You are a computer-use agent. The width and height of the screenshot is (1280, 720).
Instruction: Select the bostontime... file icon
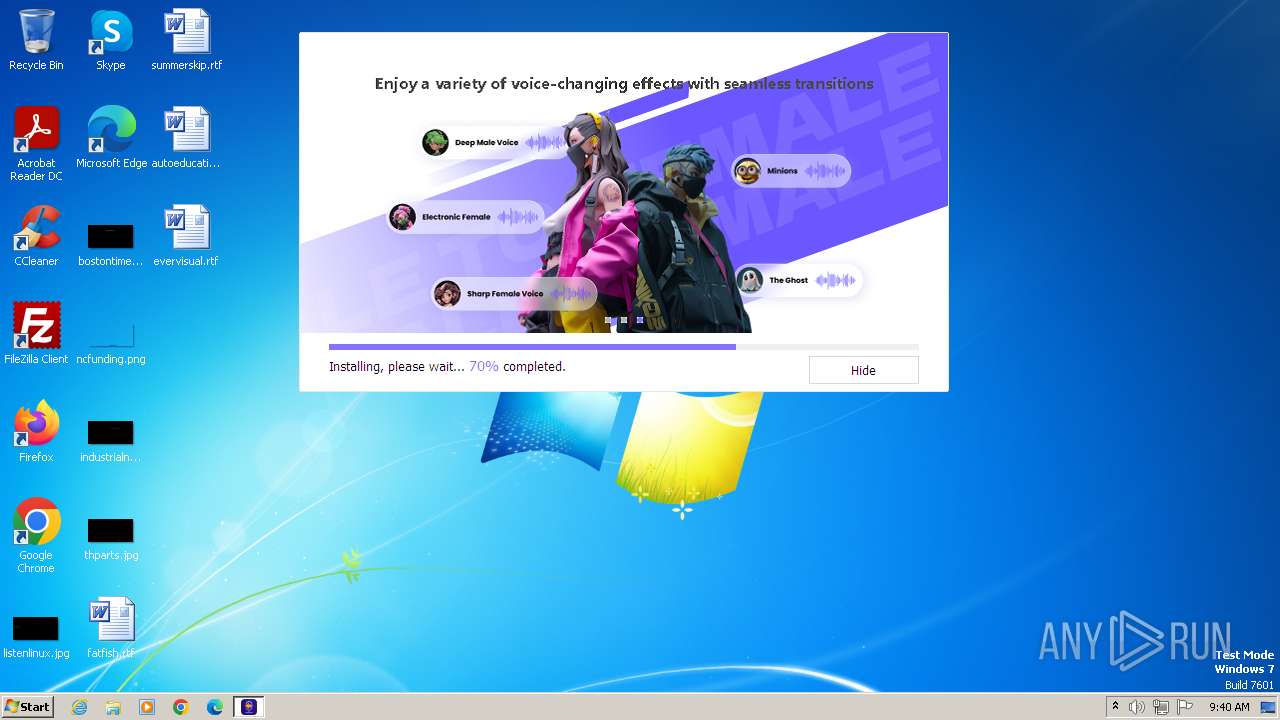111,244
